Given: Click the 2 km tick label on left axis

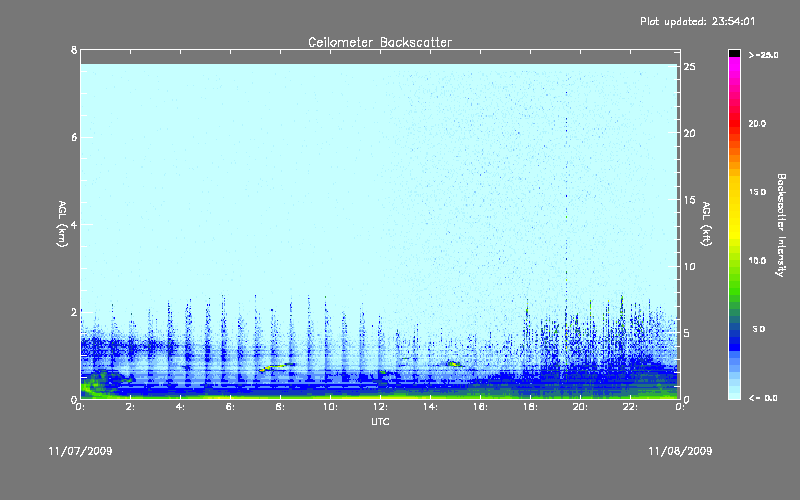Looking at the screenshot, I should [74, 312].
